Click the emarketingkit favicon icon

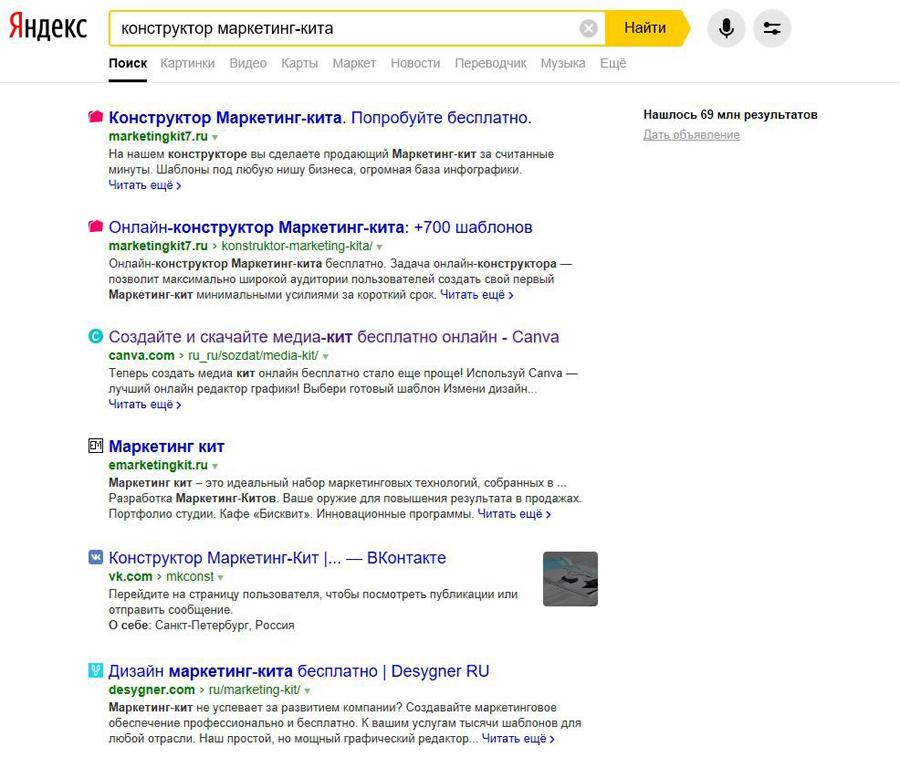click(x=96, y=446)
